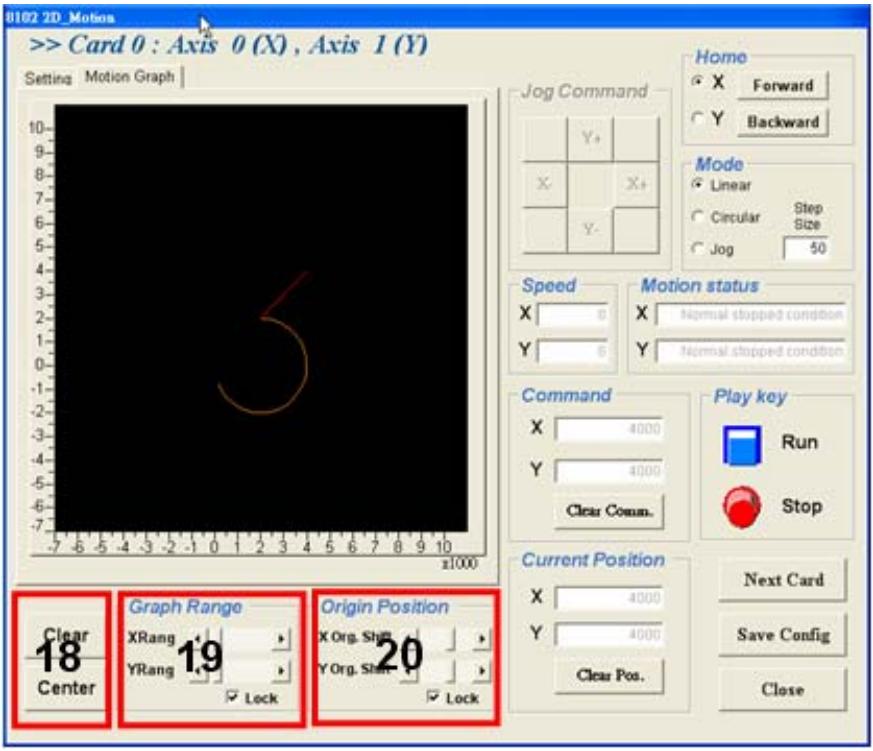Click the red Stop icon
The height and width of the screenshot is (751, 873).
point(742,507)
